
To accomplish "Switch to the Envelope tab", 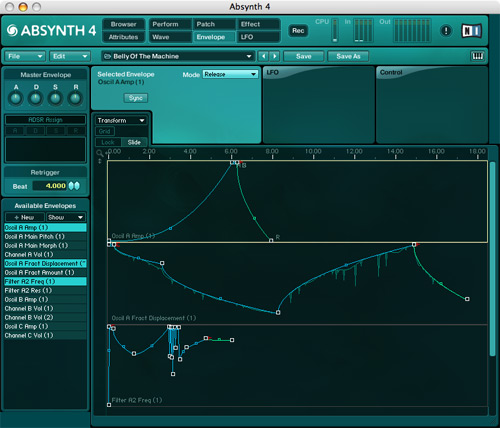I will (214, 37).
